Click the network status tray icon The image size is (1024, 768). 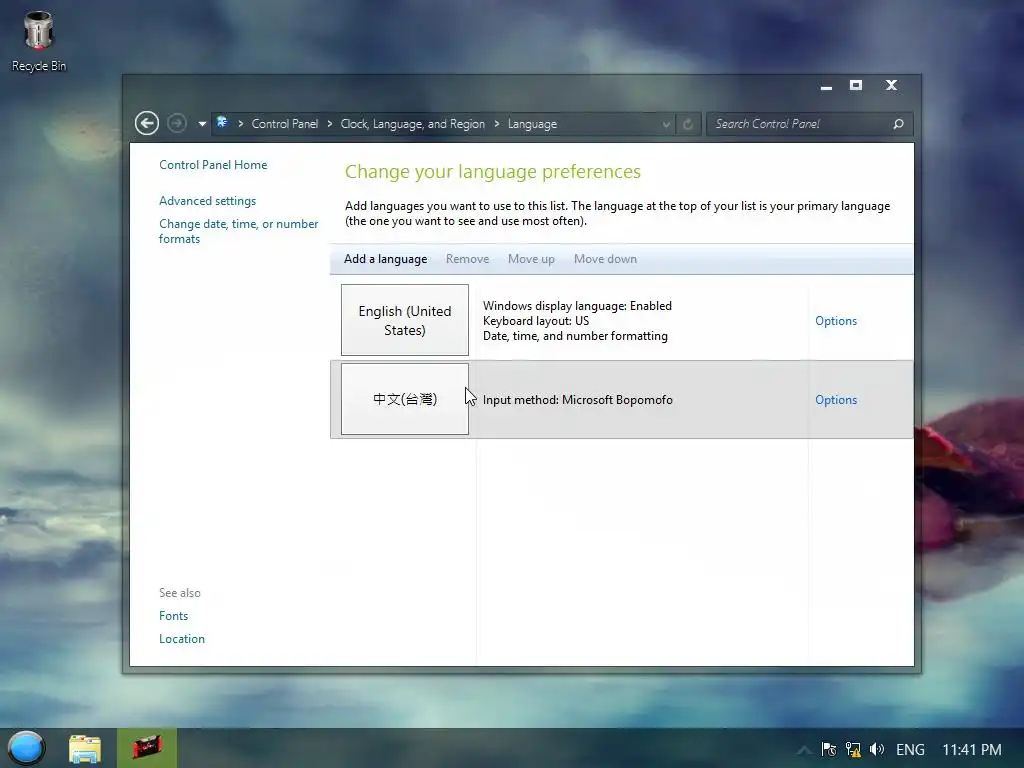(x=853, y=749)
